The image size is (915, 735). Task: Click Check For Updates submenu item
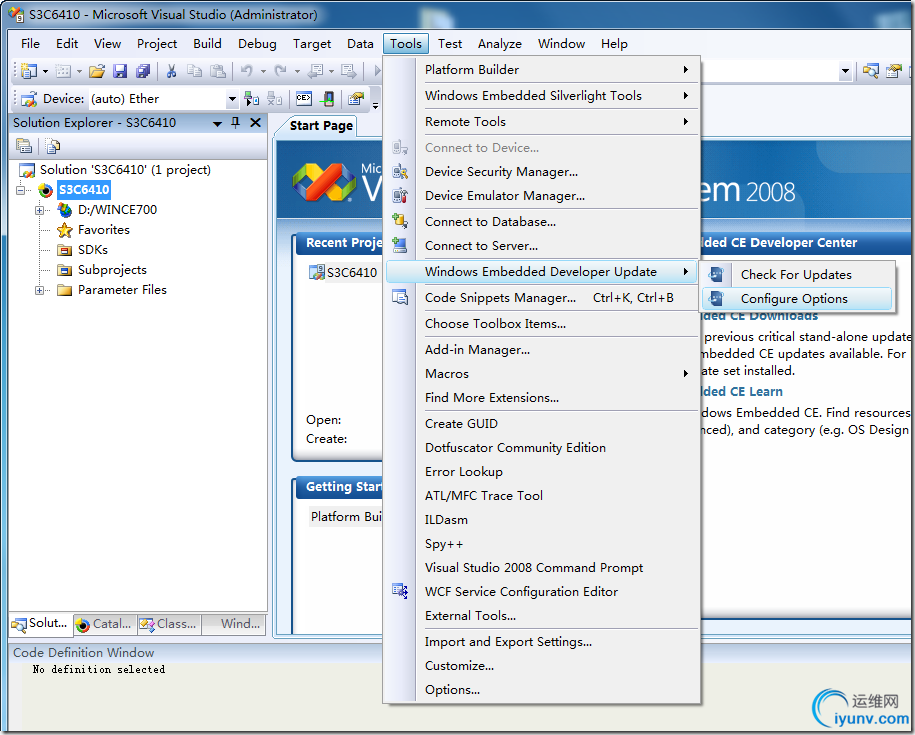click(797, 275)
